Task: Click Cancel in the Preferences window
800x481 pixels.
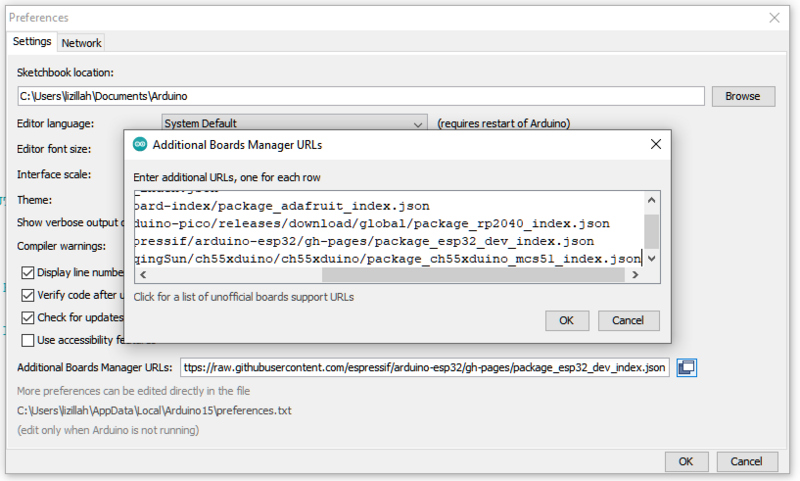Action: coord(746,462)
